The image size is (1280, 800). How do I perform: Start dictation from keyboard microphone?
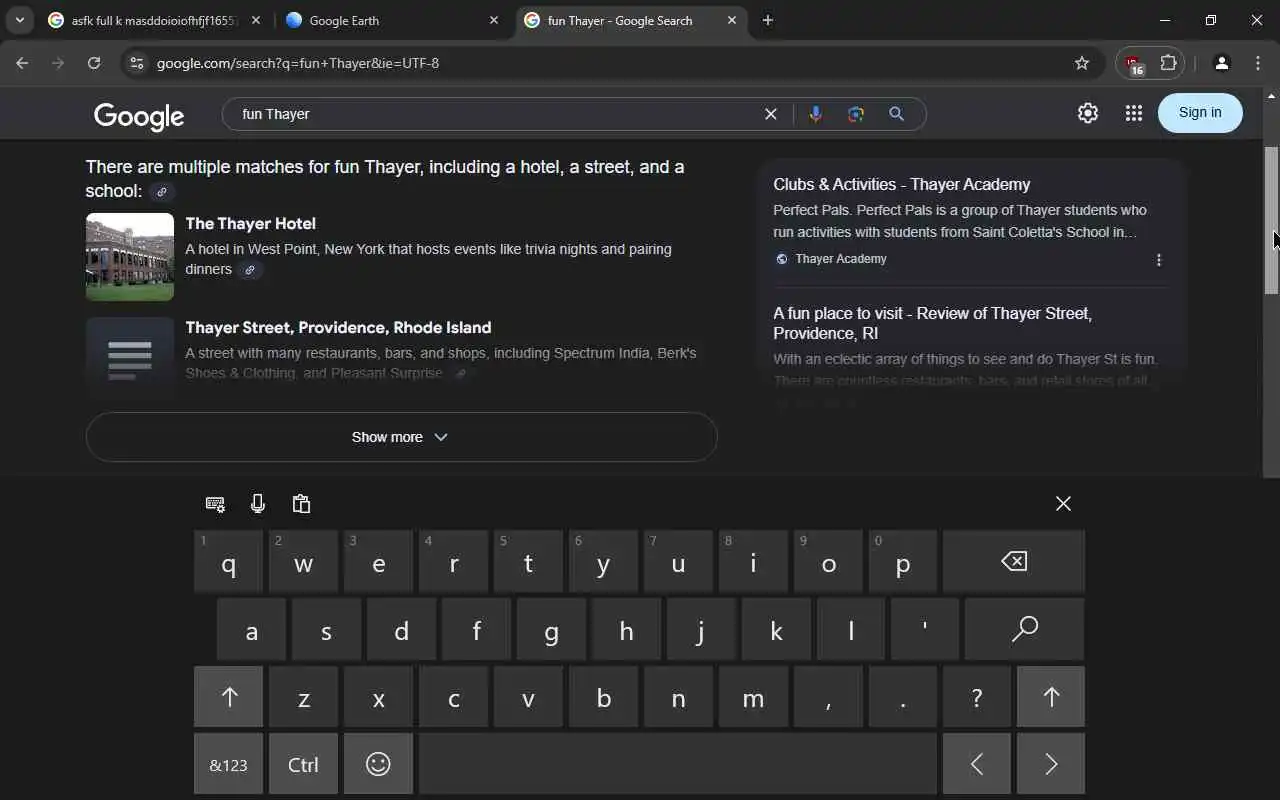point(258,504)
